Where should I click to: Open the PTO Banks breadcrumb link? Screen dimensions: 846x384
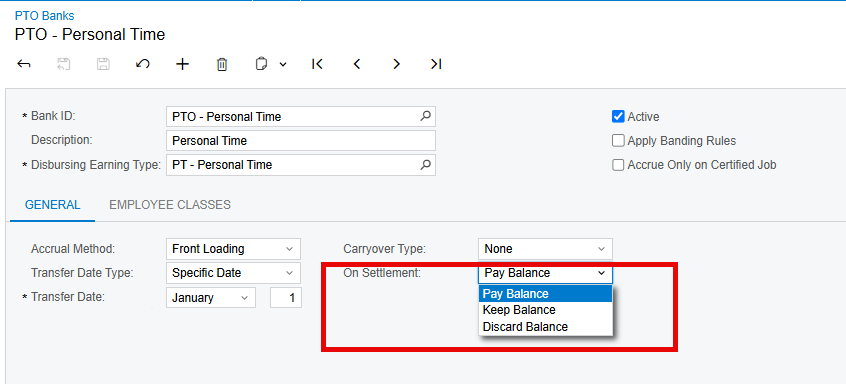pos(44,16)
